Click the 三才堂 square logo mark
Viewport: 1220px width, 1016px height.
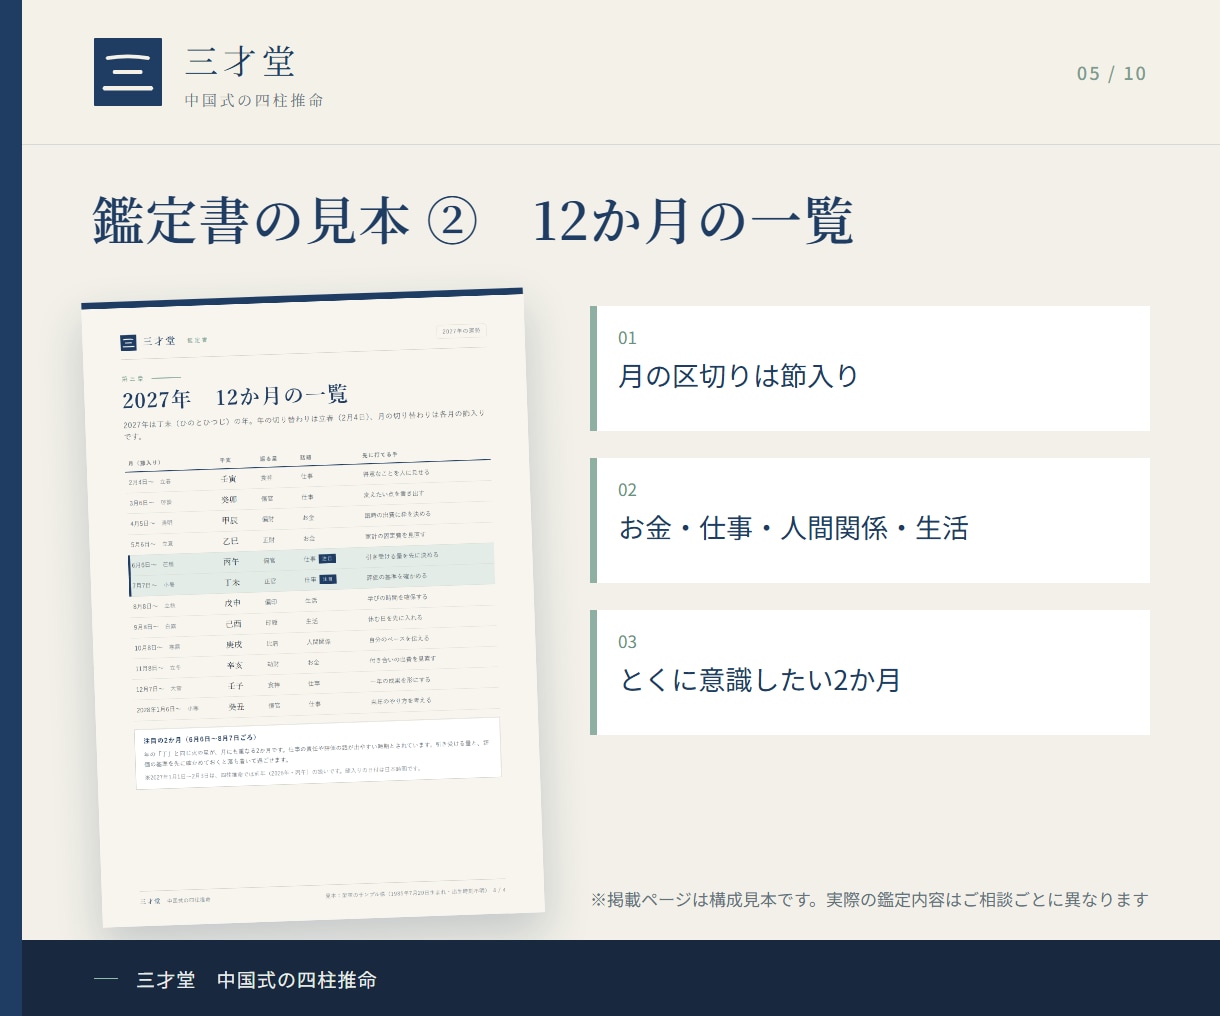click(128, 72)
